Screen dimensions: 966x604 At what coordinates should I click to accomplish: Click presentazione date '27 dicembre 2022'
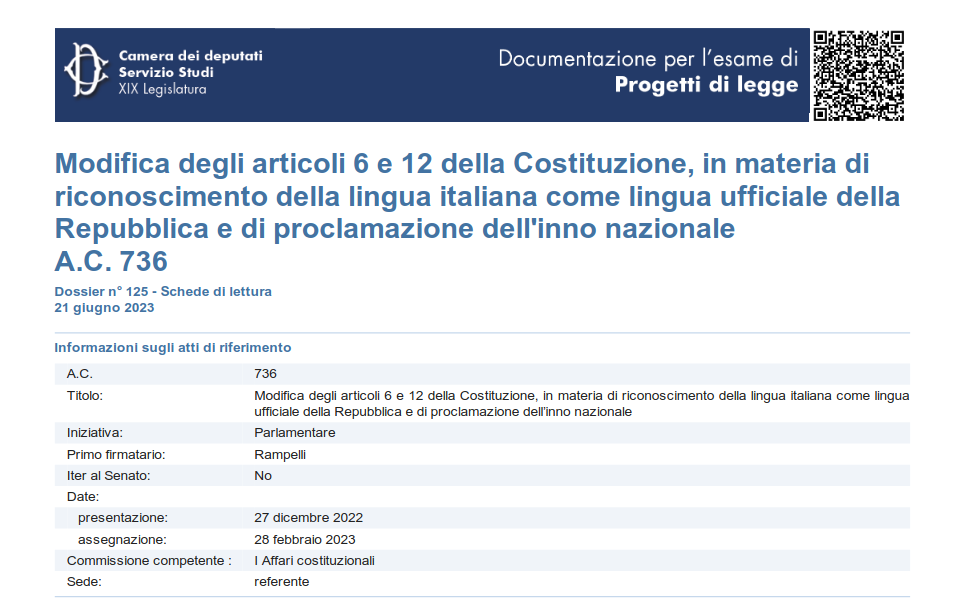(x=308, y=518)
